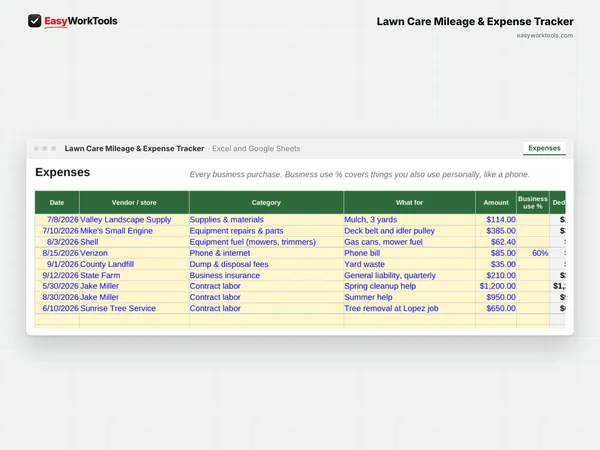Click the $385.00 amount cell
The height and width of the screenshot is (450, 600).
[496, 231]
